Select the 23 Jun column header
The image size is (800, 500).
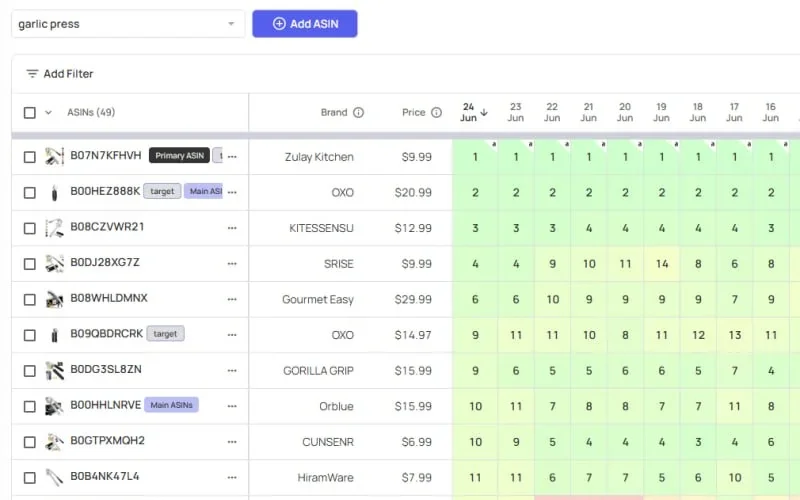516,112
